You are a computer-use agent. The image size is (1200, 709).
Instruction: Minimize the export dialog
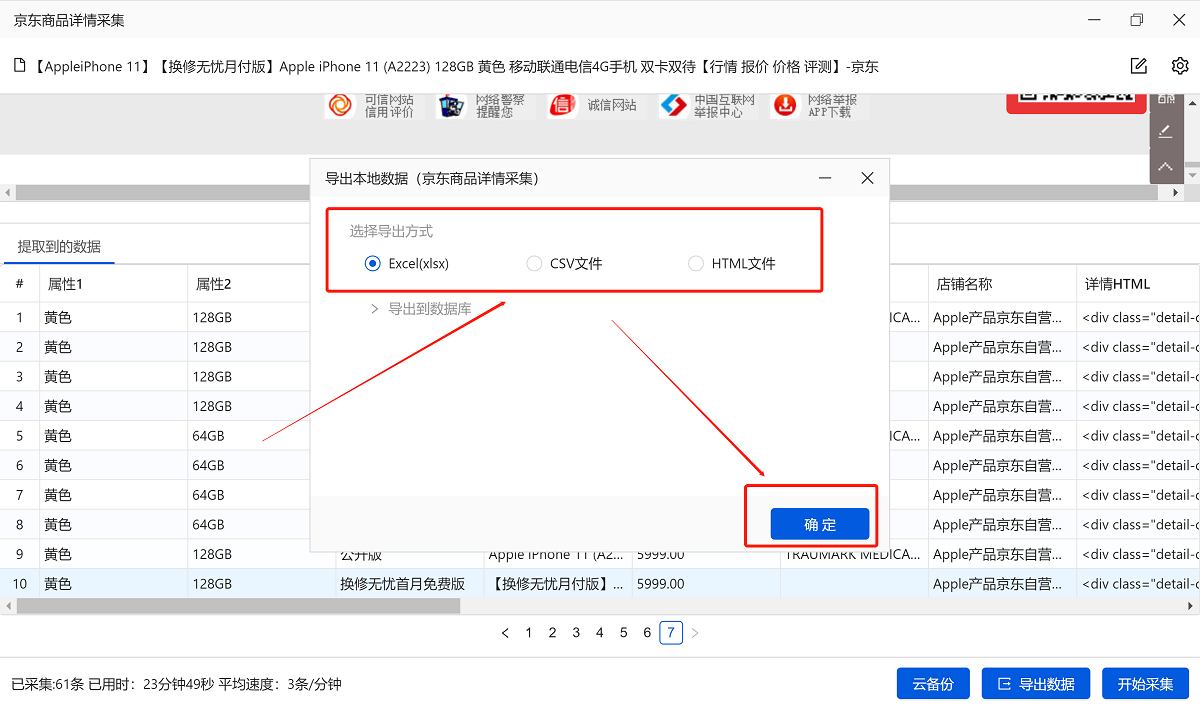pos(826,178)
